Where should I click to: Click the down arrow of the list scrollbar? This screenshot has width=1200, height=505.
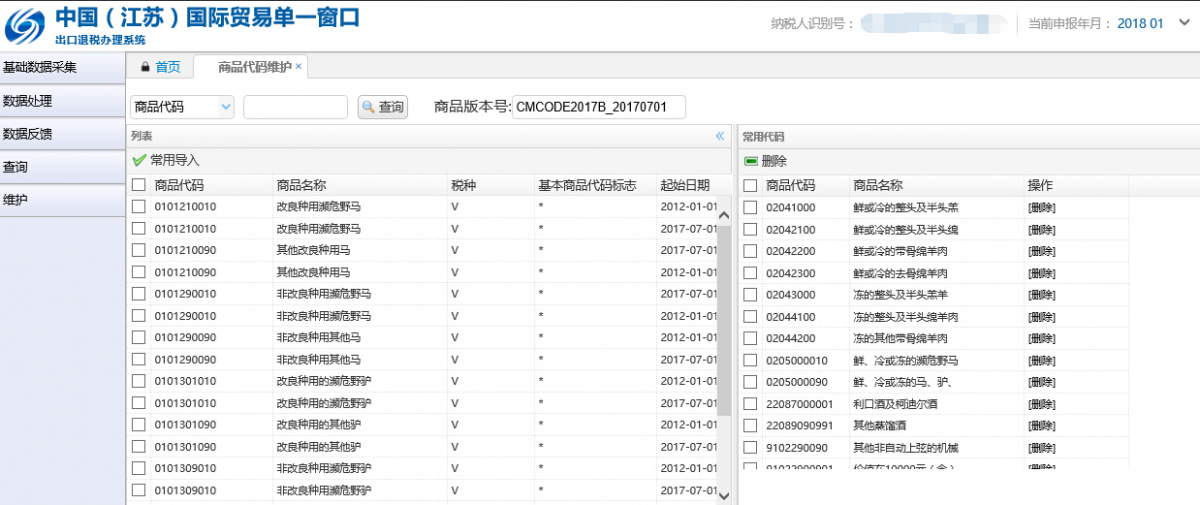click(724, 494)
